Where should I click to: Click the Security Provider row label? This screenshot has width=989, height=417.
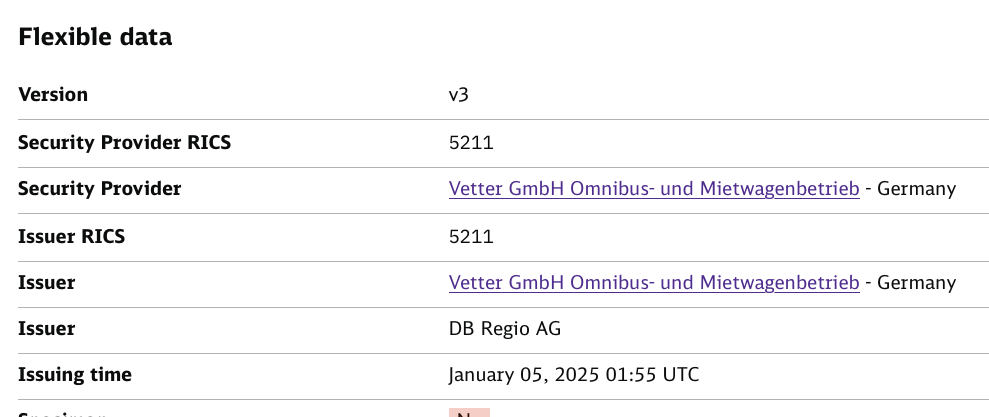100,189
